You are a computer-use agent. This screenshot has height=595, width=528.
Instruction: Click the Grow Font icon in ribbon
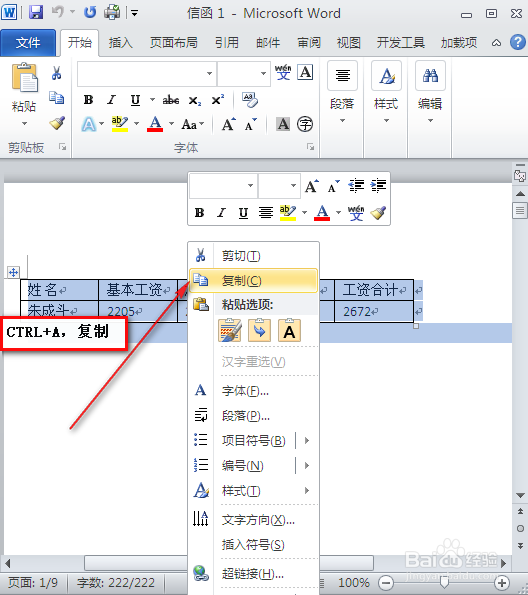pos(229,124)
